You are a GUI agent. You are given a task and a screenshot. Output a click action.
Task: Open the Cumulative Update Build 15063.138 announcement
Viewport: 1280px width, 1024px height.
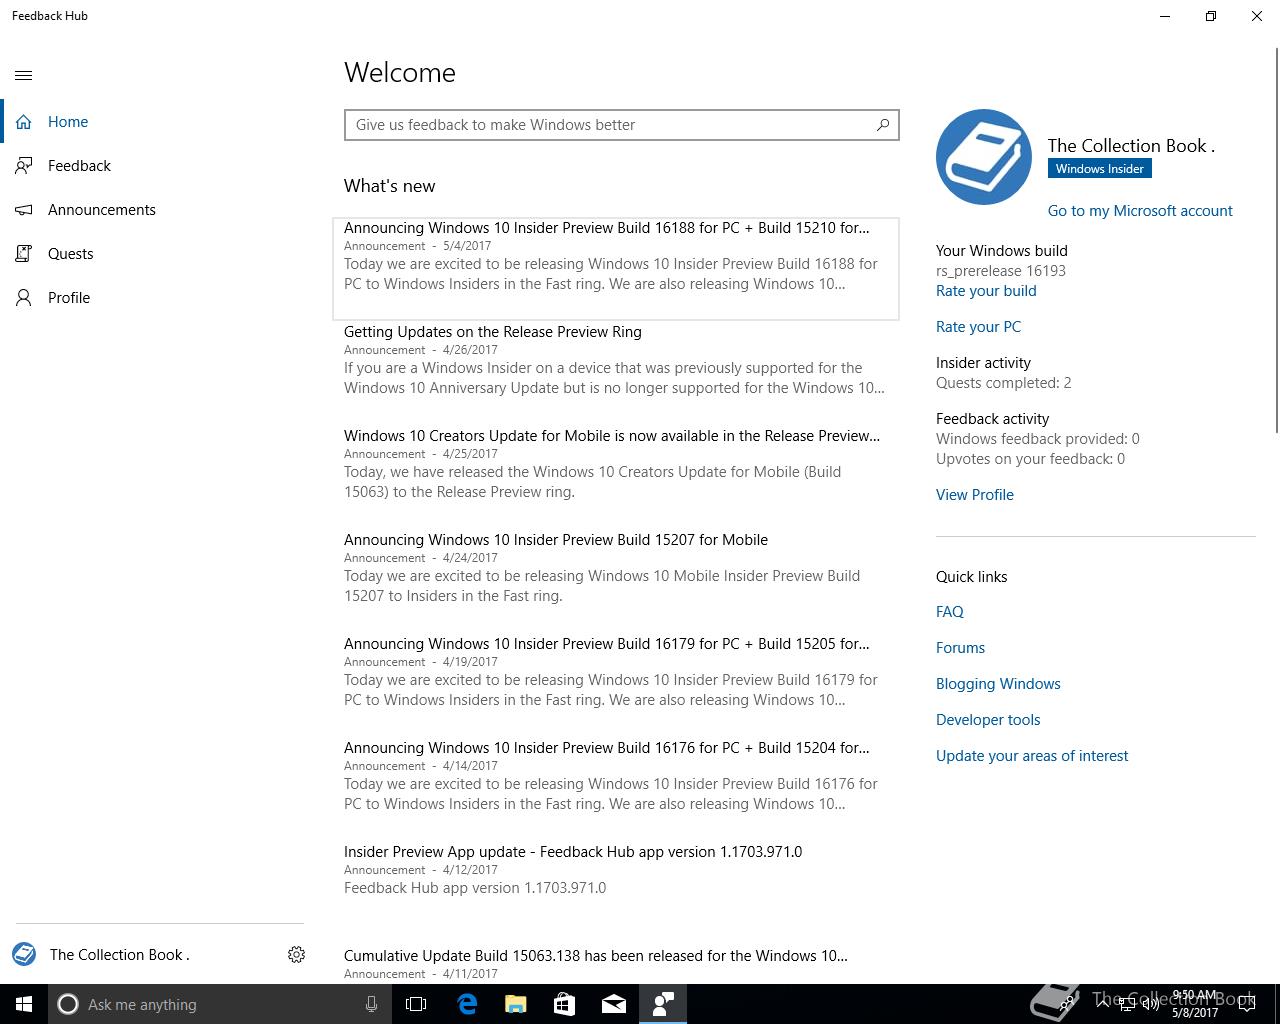616,964
